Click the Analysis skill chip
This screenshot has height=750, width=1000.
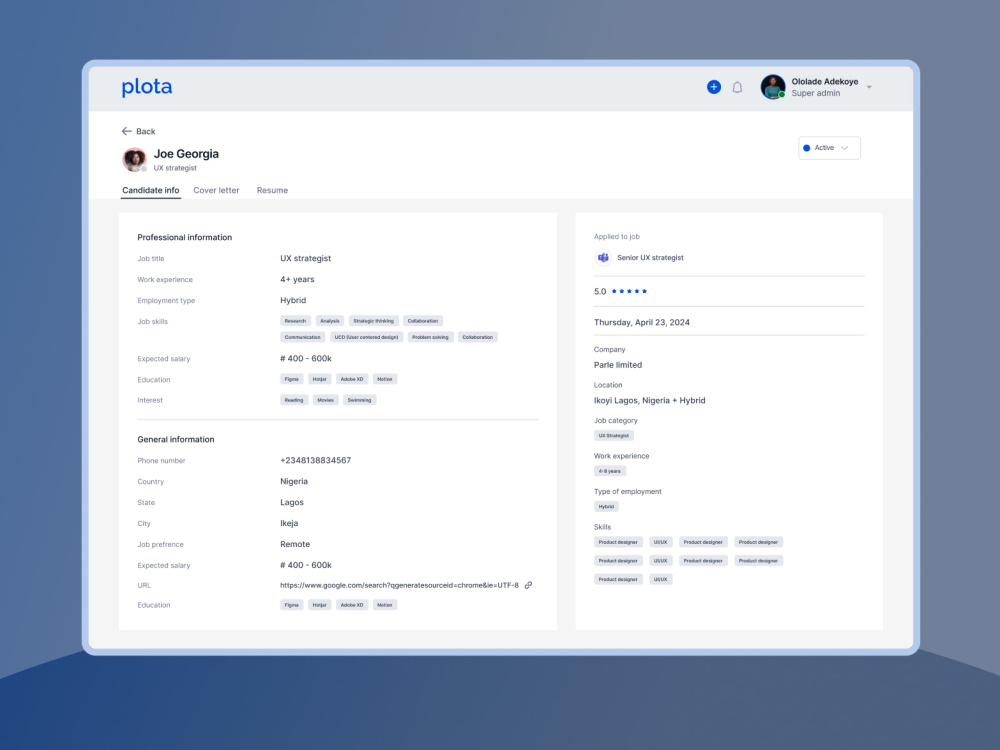point(330,321)
